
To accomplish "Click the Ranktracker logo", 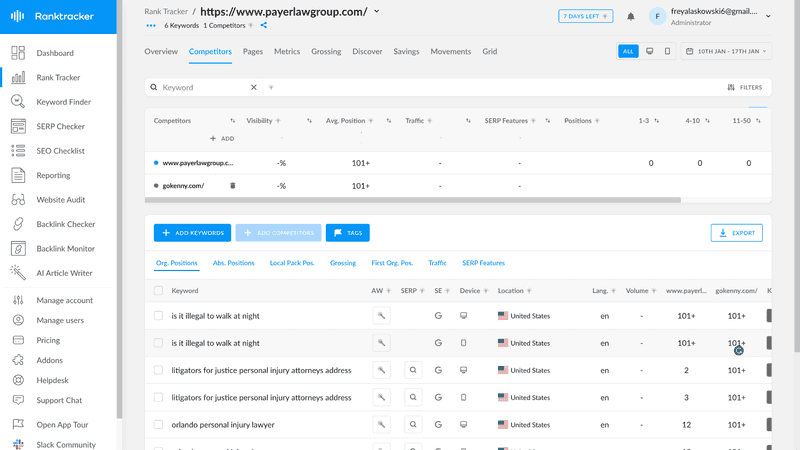I will pos(52,16).
